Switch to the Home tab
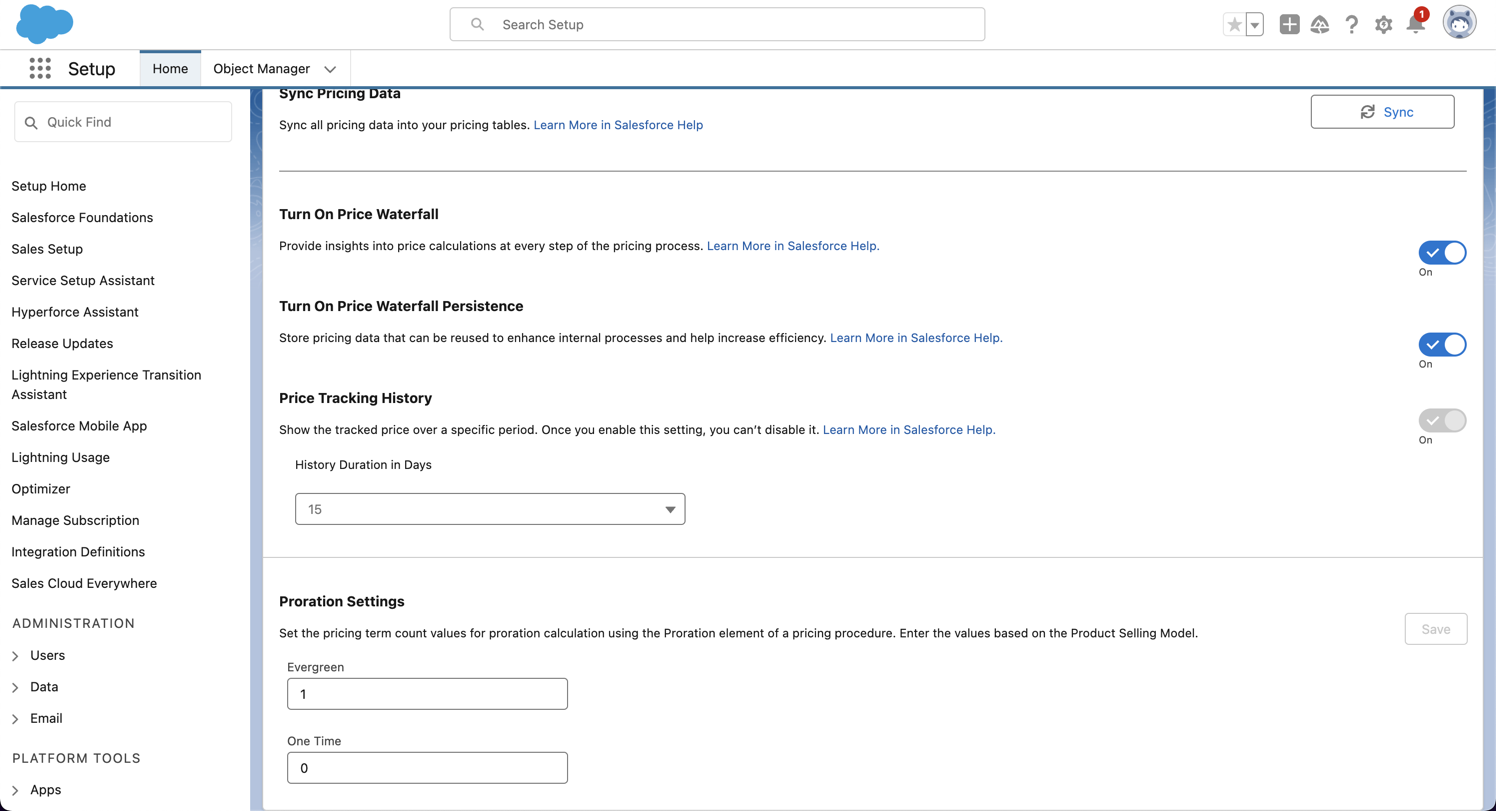Screen dimensions: 1496x811 170,68
